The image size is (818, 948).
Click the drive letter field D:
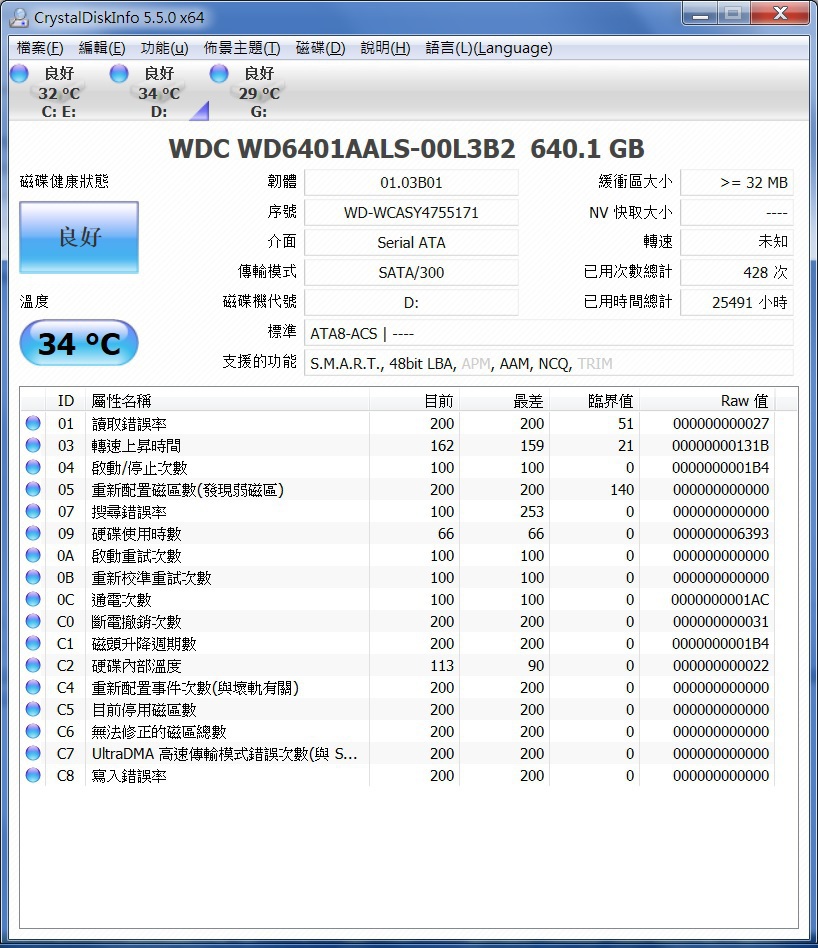point(411,302)
